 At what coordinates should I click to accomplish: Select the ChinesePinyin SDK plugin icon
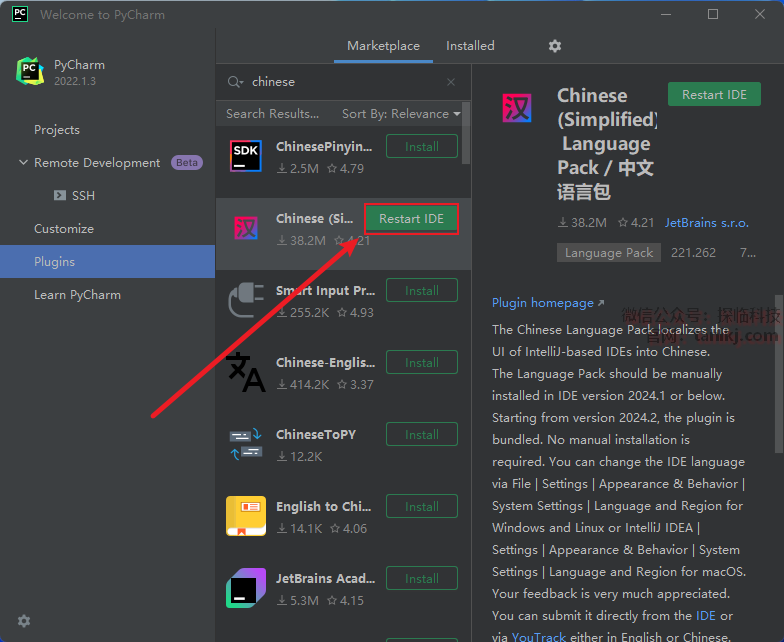(x=246, y=157)
